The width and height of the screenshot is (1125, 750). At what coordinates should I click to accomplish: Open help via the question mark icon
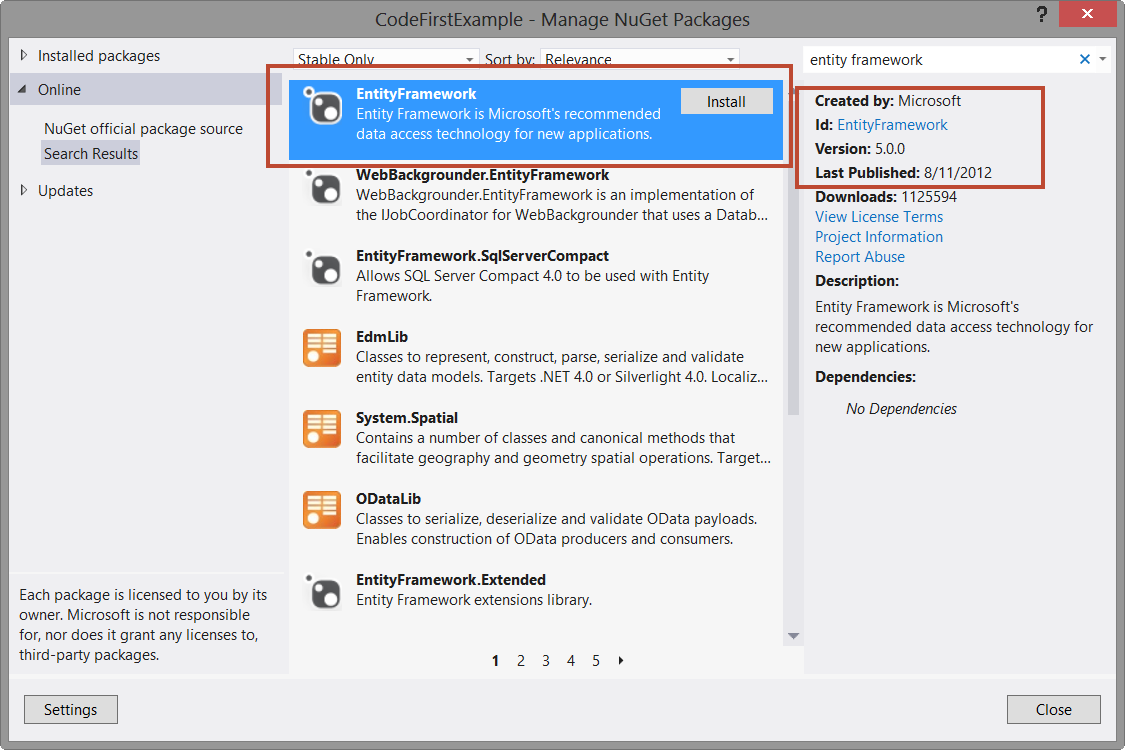click(1041, 14)
